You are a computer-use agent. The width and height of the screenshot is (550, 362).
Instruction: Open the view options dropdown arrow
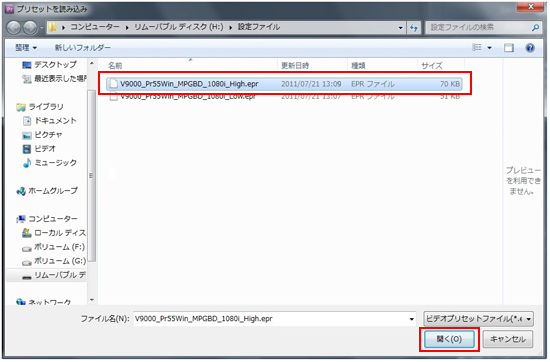[x=489, y=47]
